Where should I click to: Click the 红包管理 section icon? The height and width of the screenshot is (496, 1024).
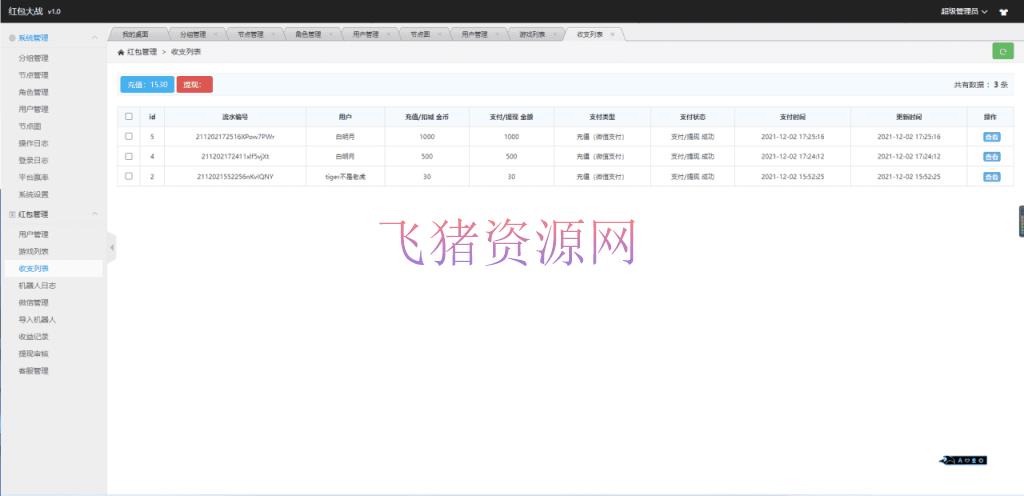[x=12, y=215]
